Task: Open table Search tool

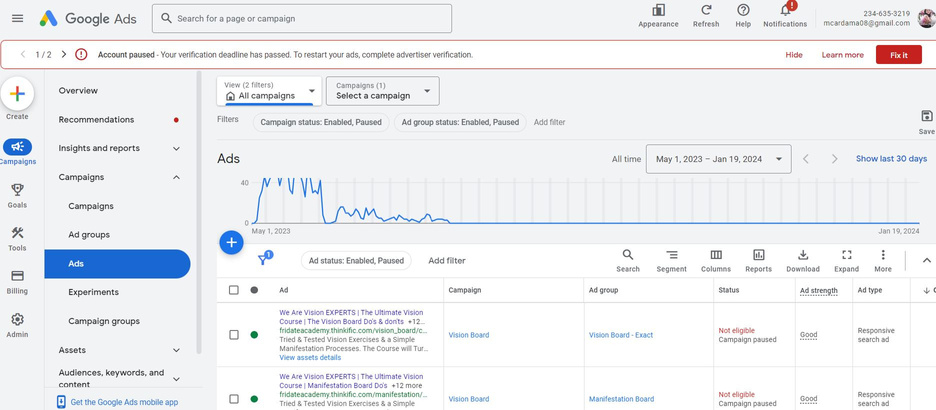Action: (x=628, y=261)
